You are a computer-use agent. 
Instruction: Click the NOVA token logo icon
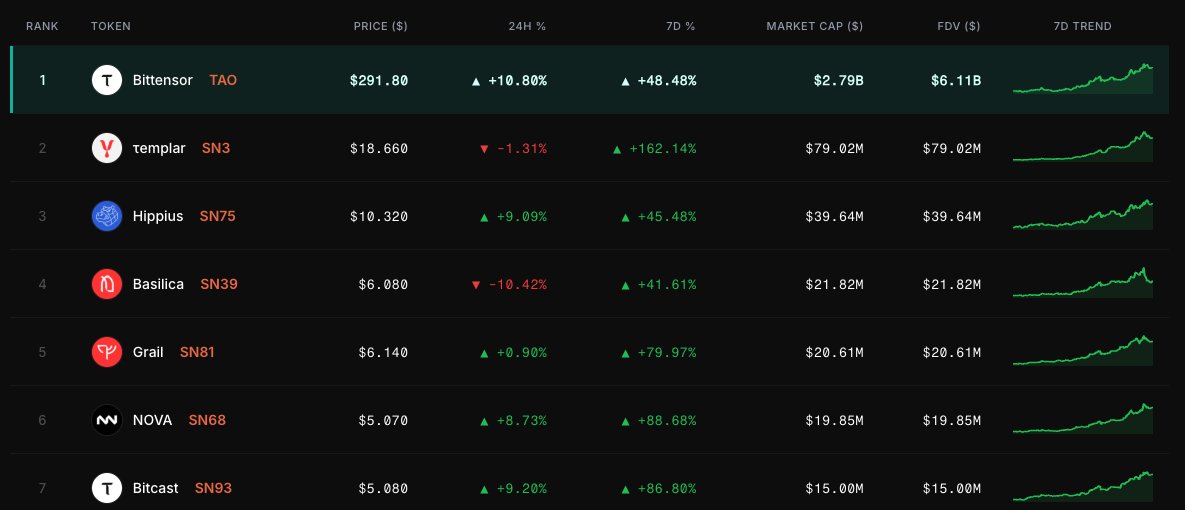click(x=107, y=420)
